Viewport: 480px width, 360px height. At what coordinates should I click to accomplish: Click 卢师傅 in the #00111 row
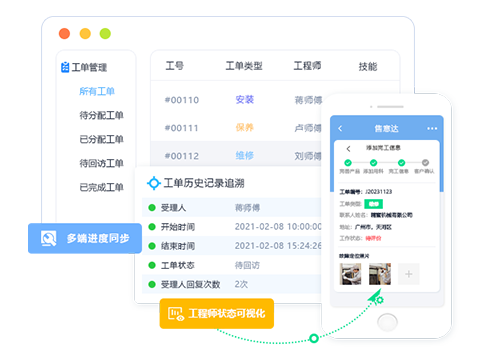(308, 128)
